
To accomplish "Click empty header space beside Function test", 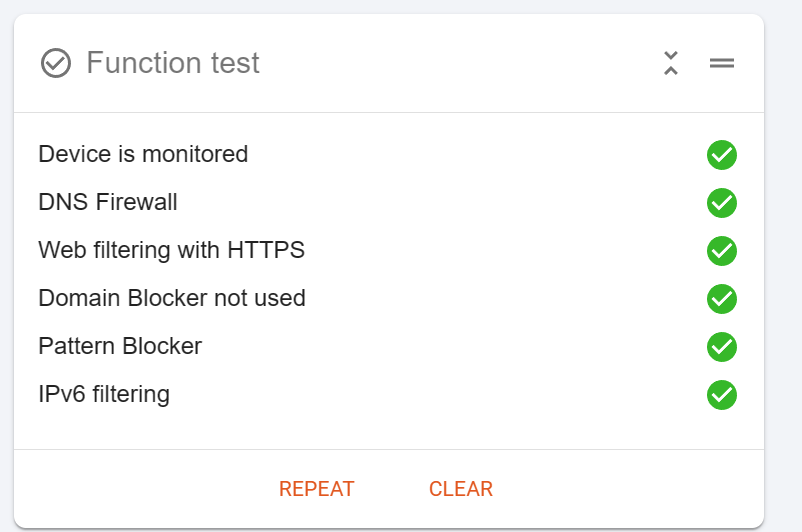I will (460, 63).
